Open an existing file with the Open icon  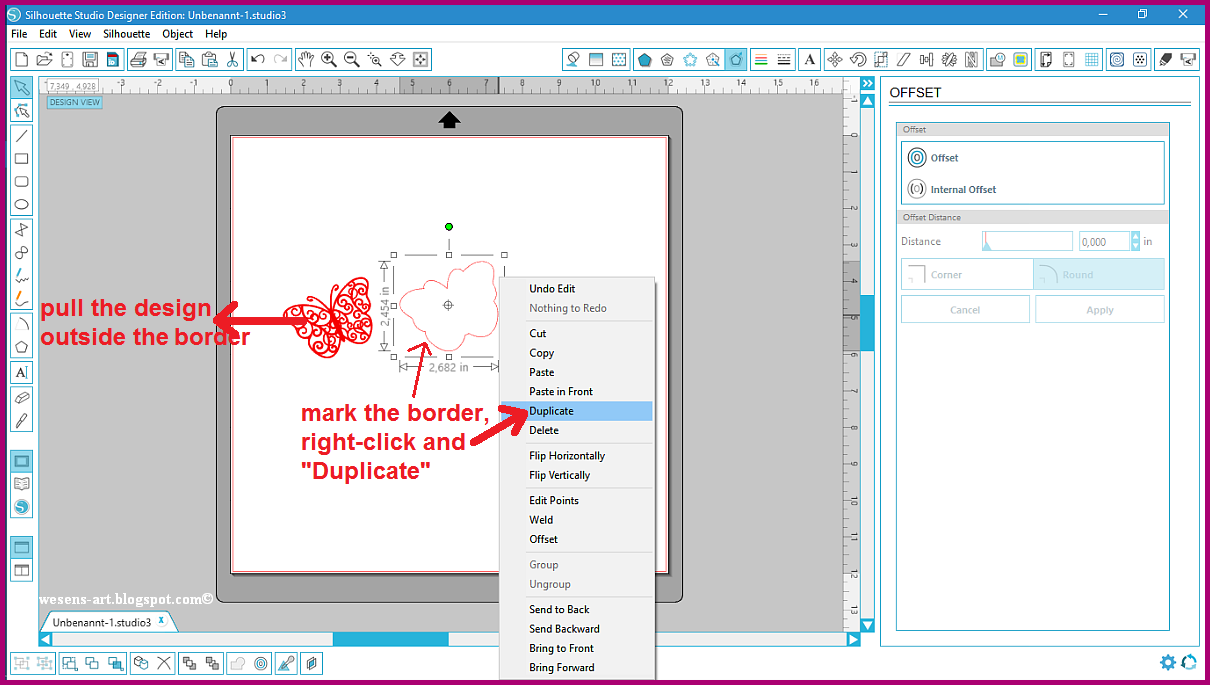43,59
